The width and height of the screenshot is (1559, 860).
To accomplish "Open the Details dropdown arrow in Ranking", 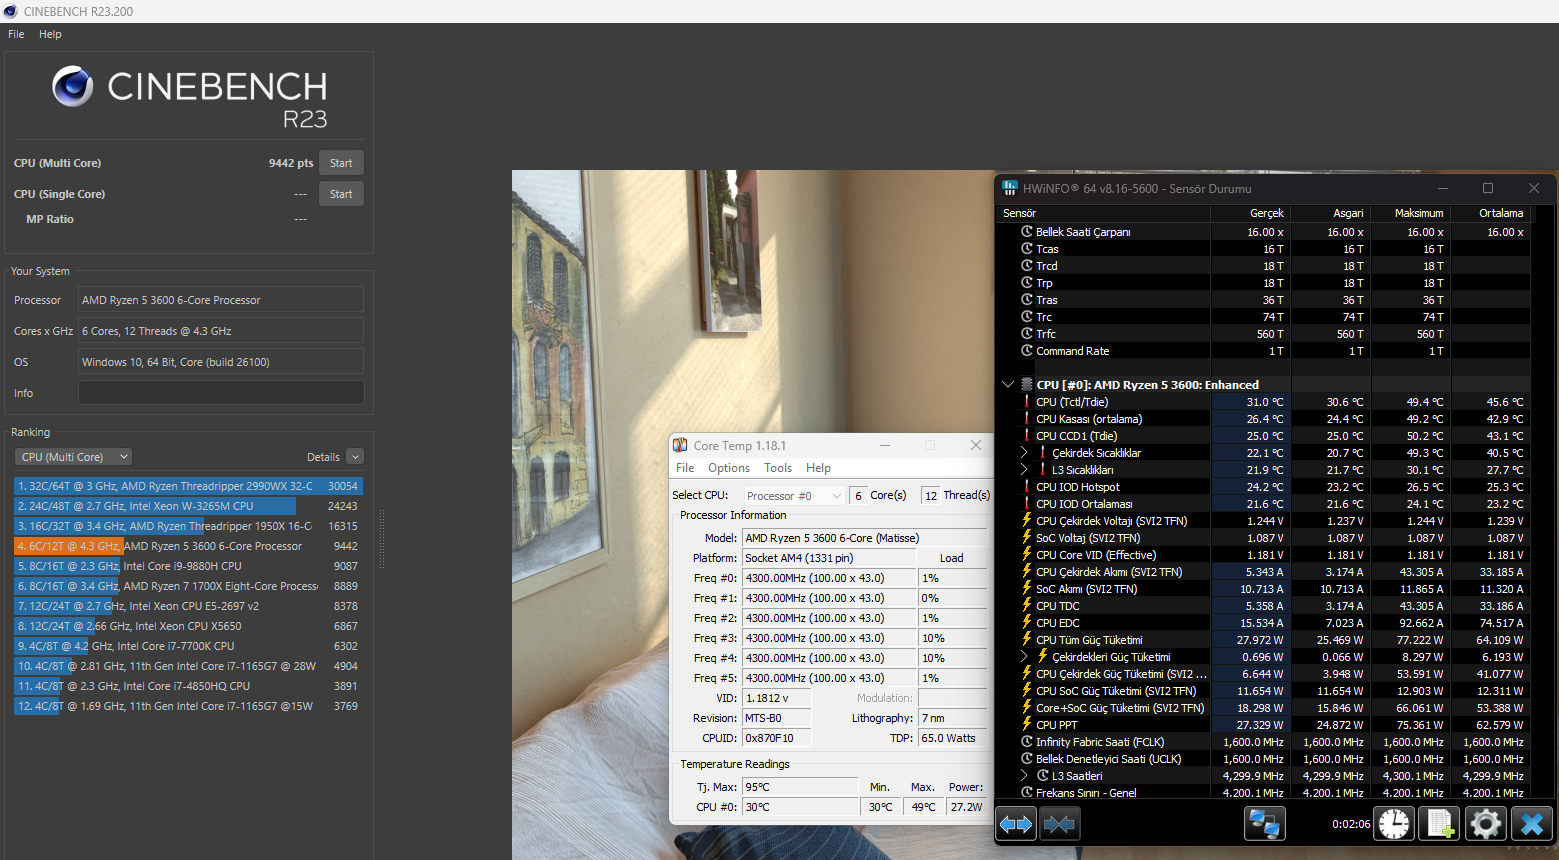I will tap(355, 457).
